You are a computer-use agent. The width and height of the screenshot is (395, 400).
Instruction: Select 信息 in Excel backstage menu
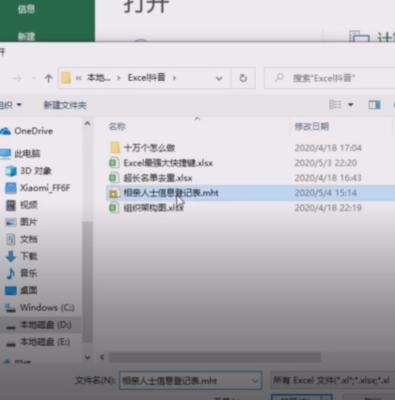pyautogui.click(x=26, y=9)
